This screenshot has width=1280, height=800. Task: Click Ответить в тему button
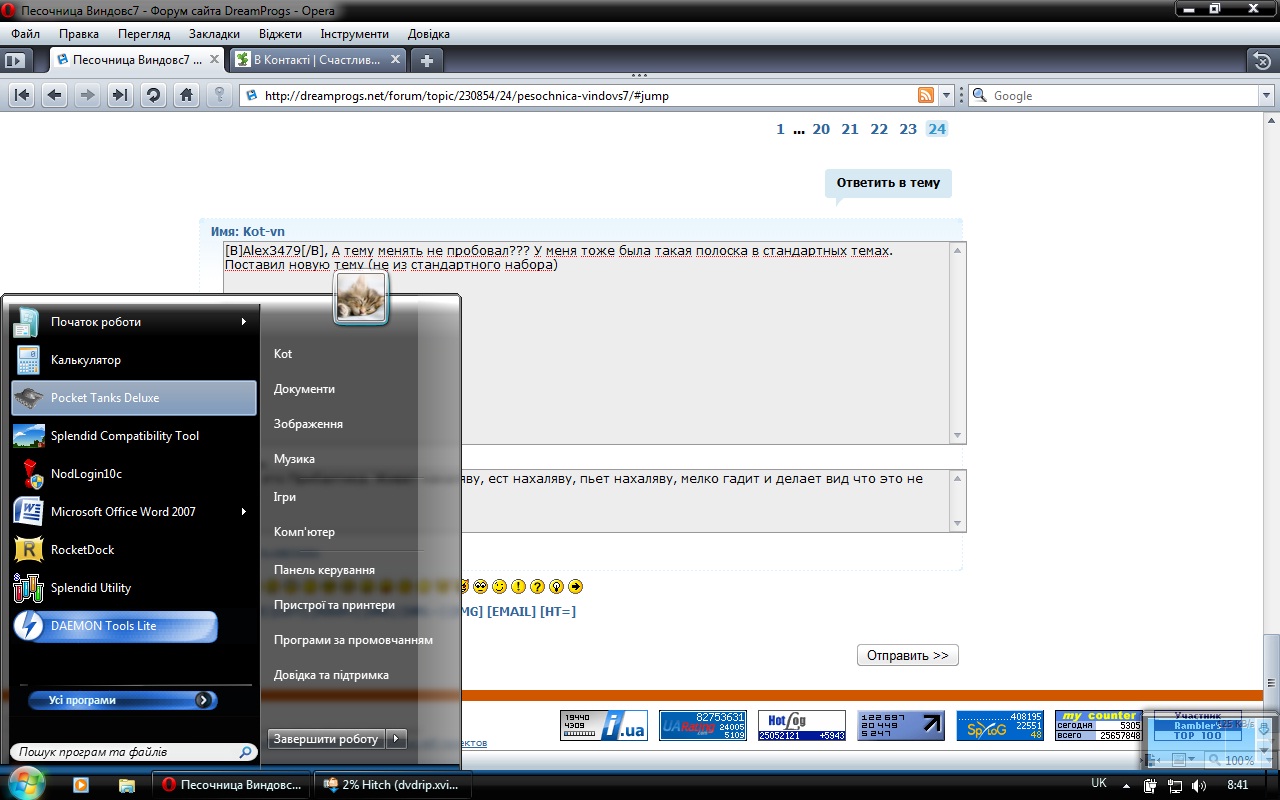click(x=888, y=183)
